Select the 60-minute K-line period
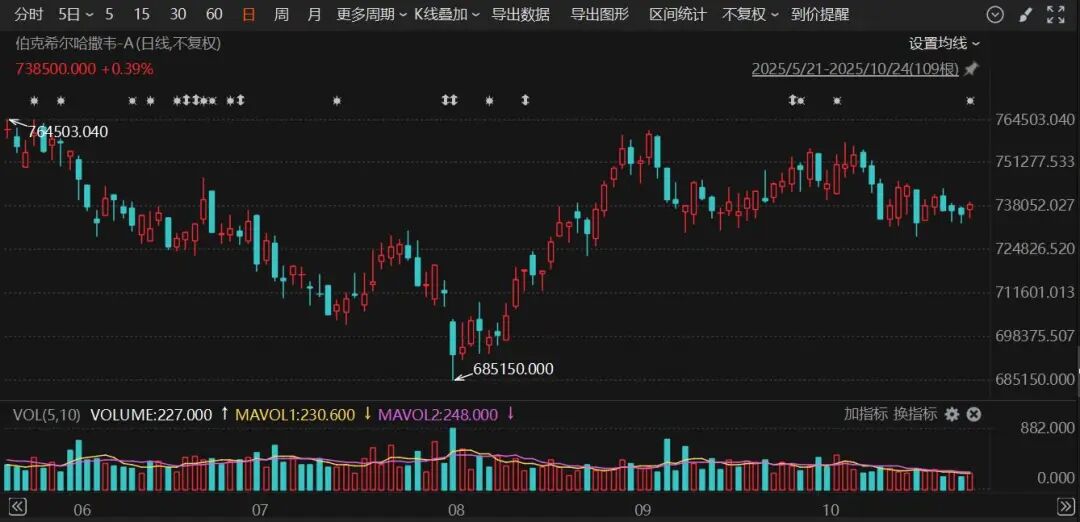Viewport: 1080px width, 522px height. pyautogui.click(x=214, y=15)
